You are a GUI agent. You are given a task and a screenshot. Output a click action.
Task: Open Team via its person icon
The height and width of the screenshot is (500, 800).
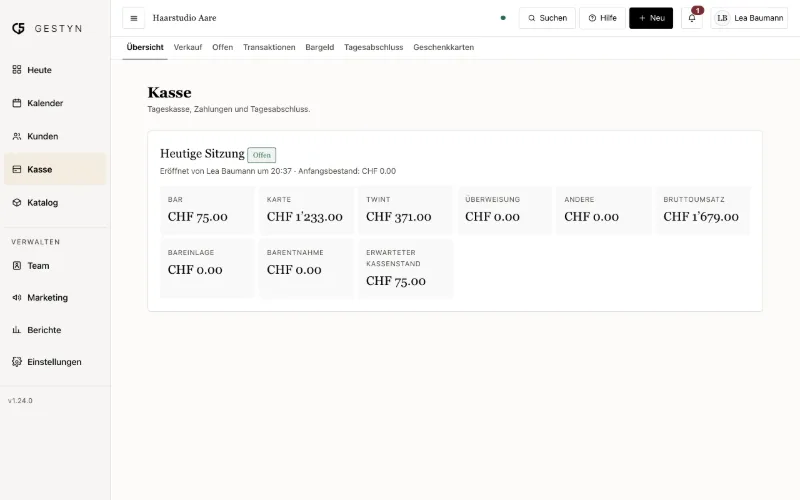(x=17, y=265)
